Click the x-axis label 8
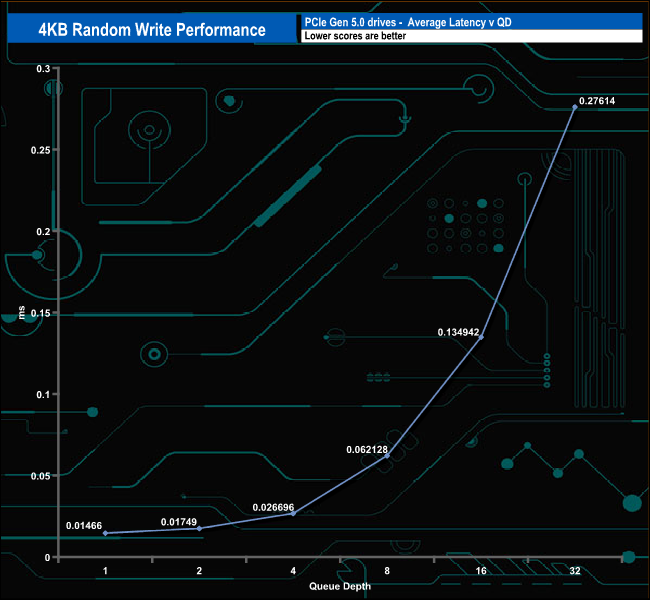This screenshot has width=650, height=600. click(x=387, y=571)
